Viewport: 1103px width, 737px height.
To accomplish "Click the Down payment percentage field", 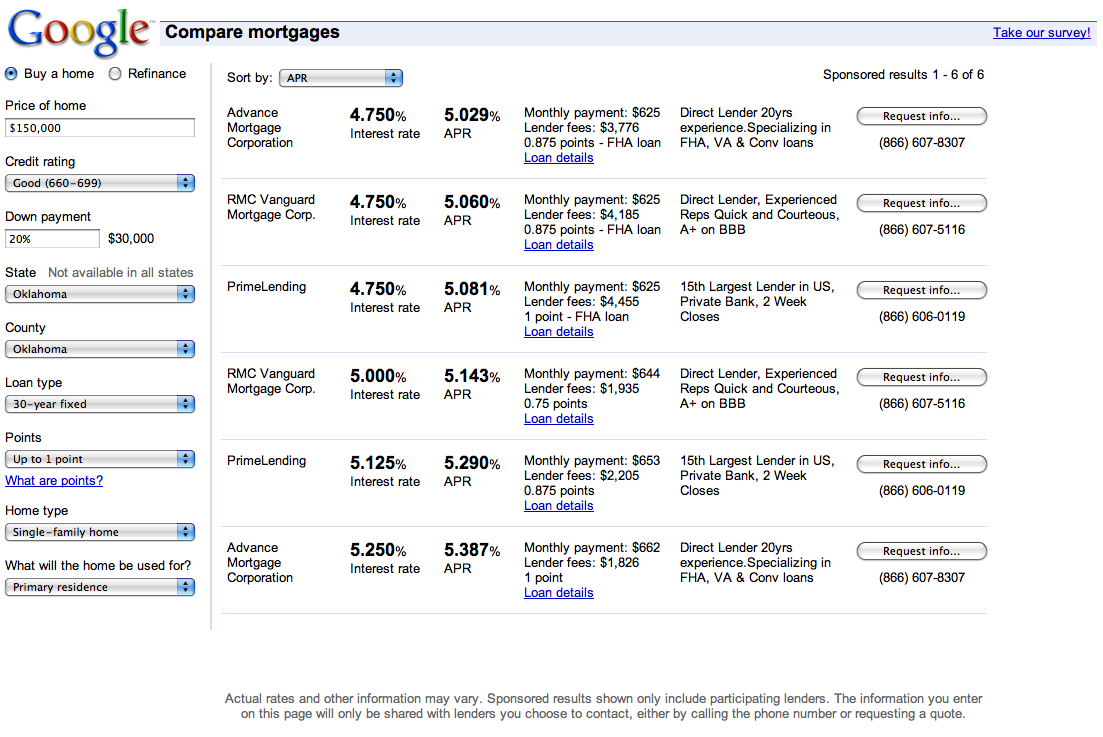I will (x=52, y=239).
